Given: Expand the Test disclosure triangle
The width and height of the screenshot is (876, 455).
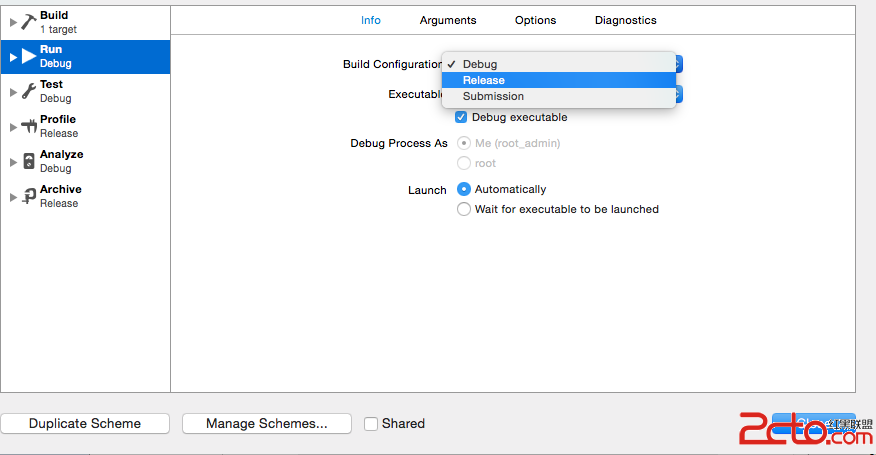Looking at the screenshot, I should pos(13,92).
